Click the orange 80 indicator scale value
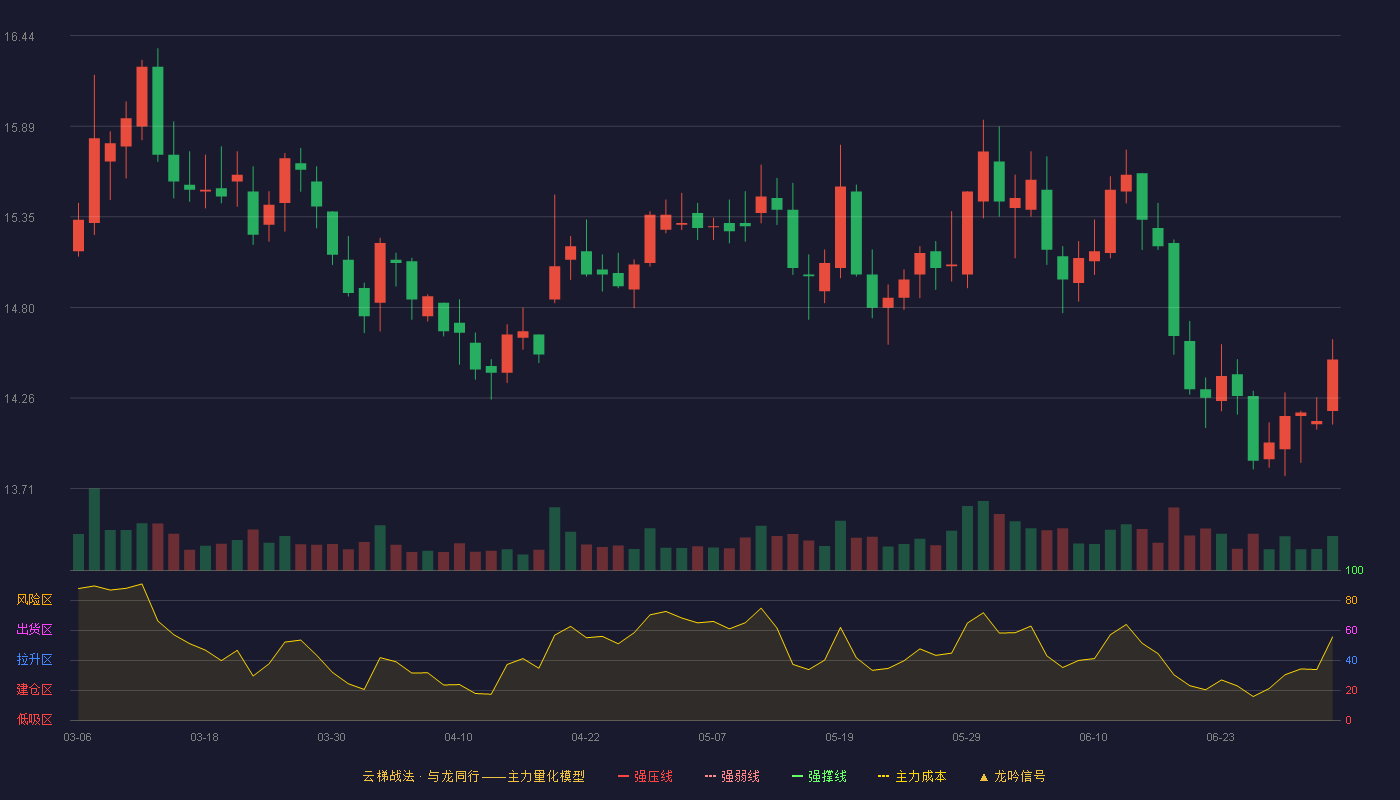The height and width of the screenshot is (800, 1400). [1351, 600]
